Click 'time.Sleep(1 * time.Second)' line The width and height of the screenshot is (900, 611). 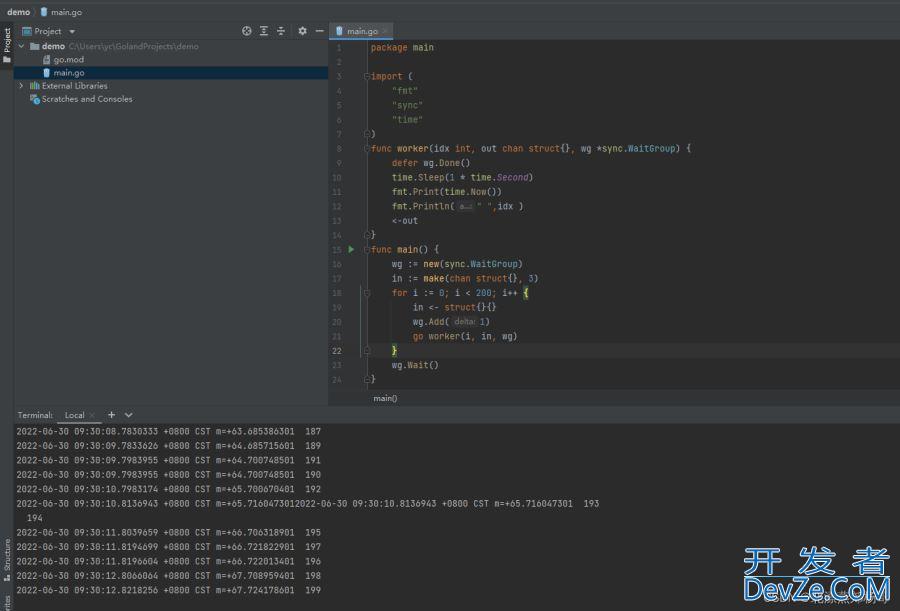tap(463, 177)
